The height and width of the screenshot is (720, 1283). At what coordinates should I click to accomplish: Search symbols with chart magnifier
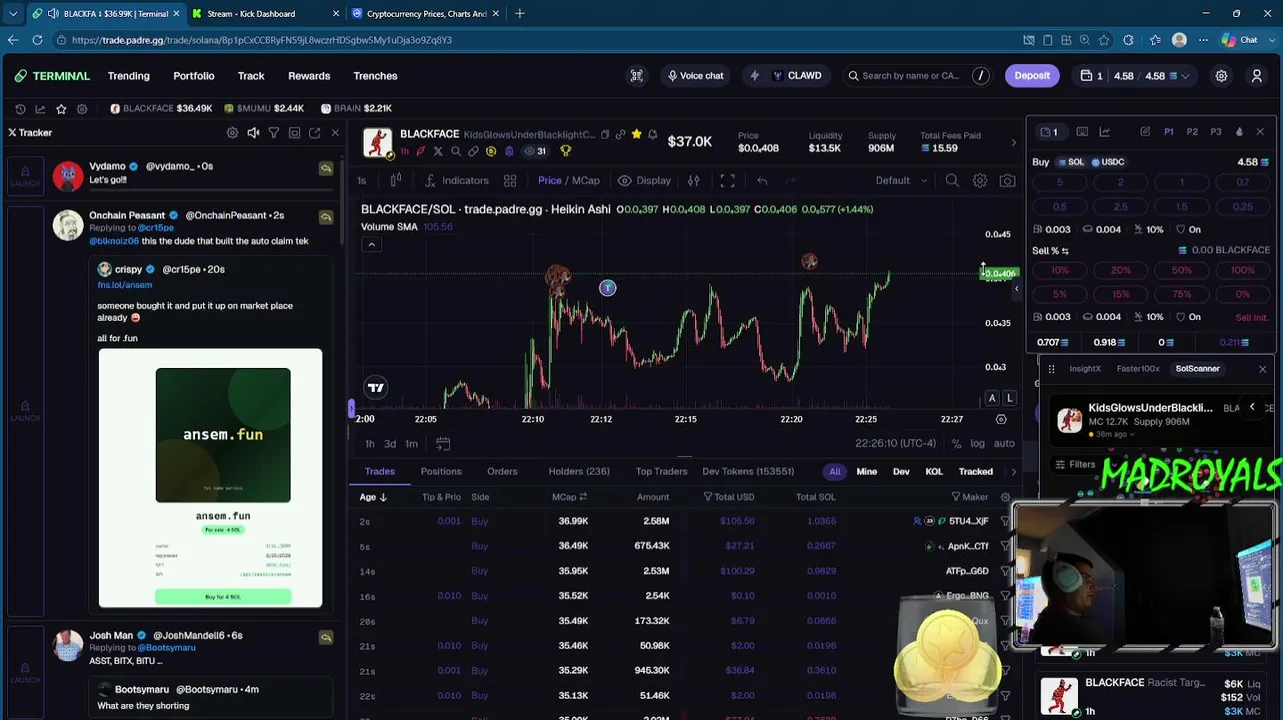952,181
